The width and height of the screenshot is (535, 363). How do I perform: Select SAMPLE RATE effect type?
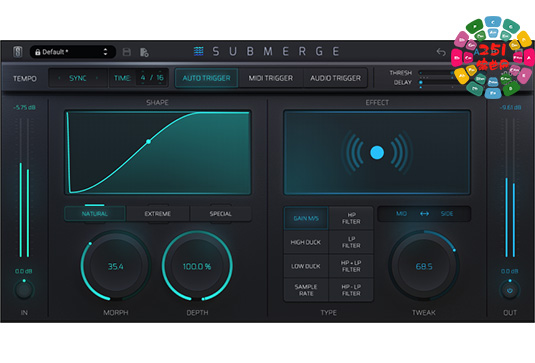[306, 290]
